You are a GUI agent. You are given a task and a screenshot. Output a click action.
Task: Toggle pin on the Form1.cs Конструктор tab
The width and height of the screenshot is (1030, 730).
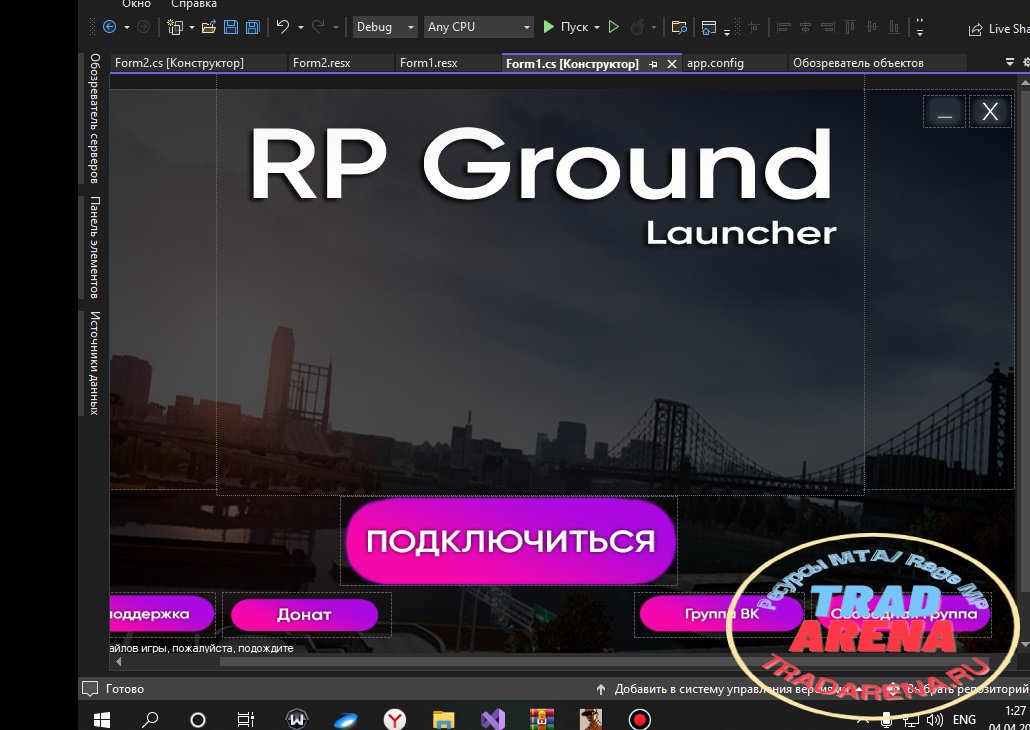point(653,64)
